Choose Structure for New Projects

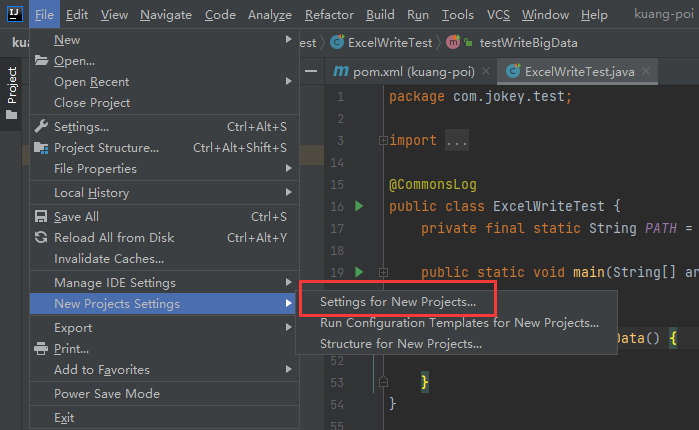pos(456,344)
